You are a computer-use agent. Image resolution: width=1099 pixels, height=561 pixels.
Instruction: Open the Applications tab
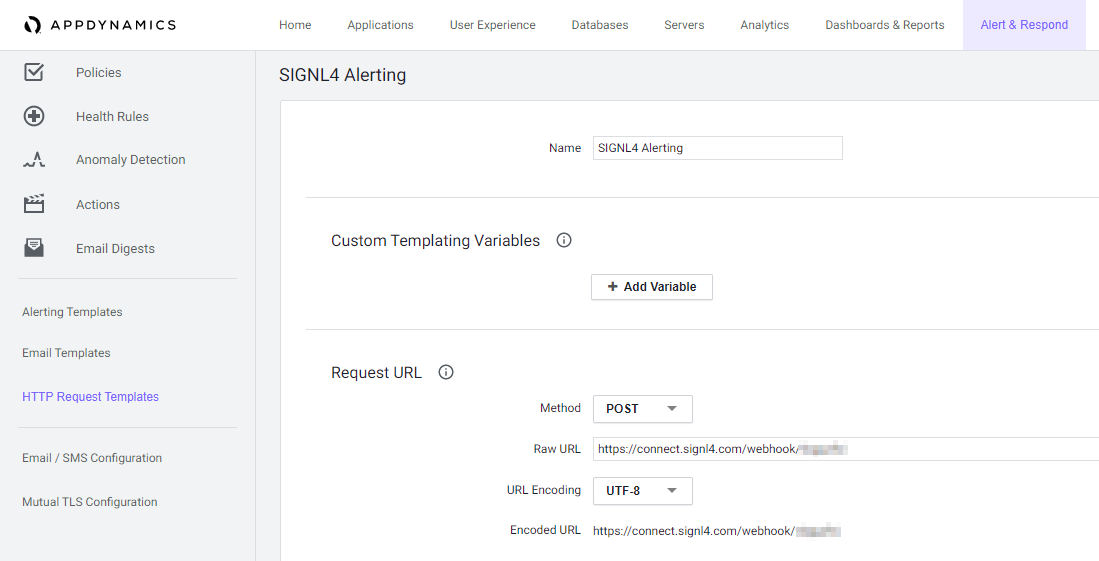[x=381, y=25]
